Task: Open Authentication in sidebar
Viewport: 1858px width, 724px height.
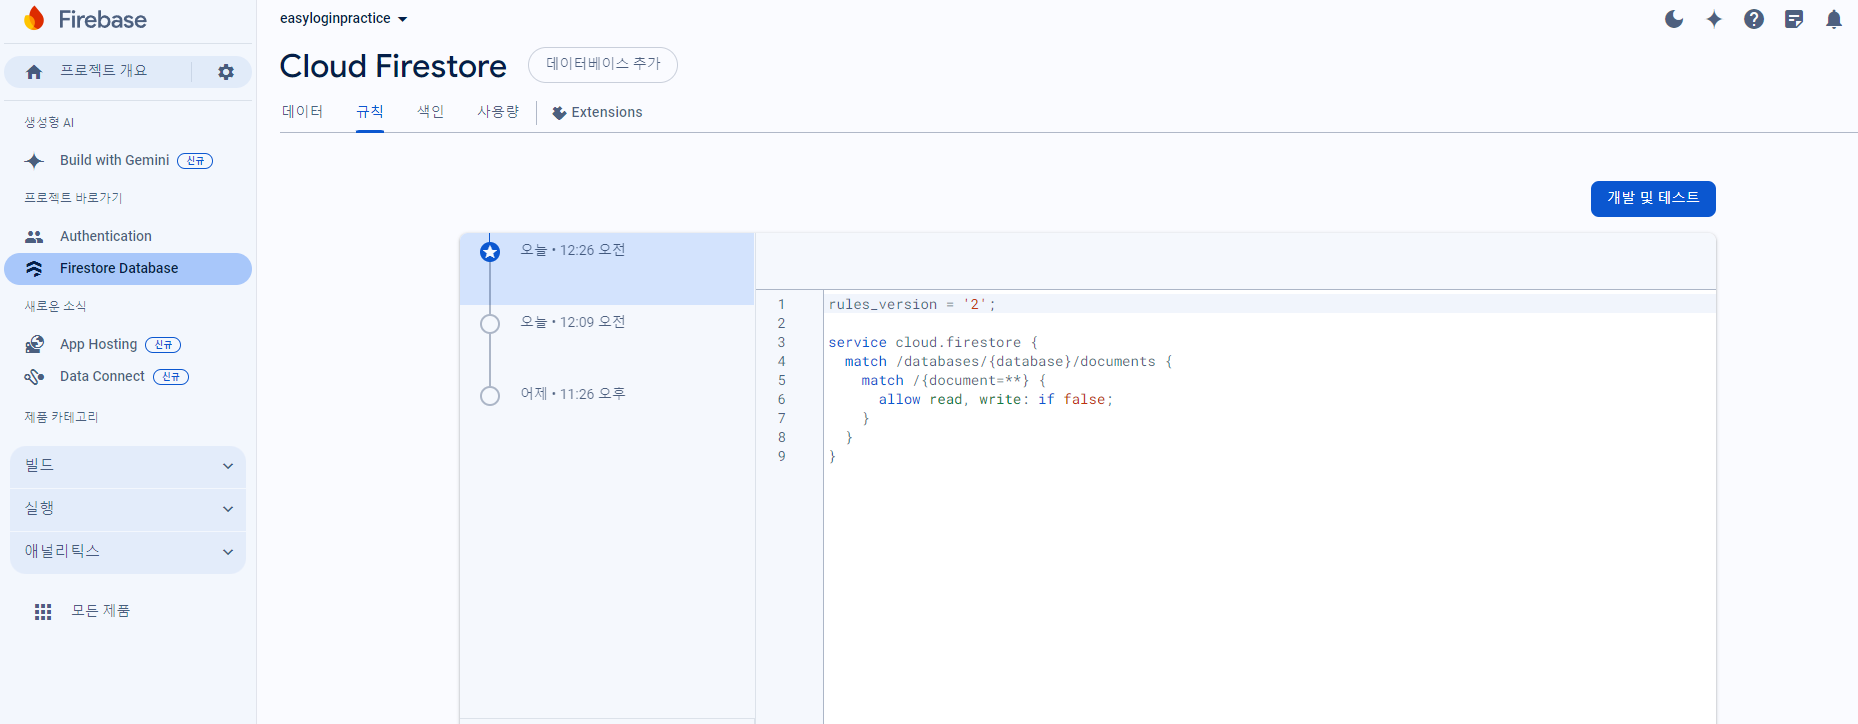Action: coord(128,237)
